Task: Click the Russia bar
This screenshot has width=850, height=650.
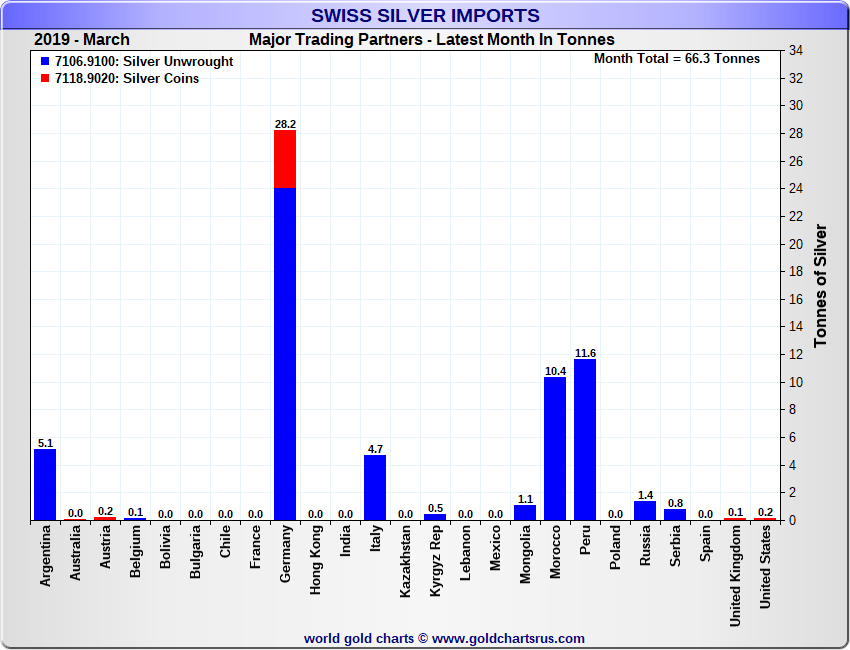Action: coord(645,511)
